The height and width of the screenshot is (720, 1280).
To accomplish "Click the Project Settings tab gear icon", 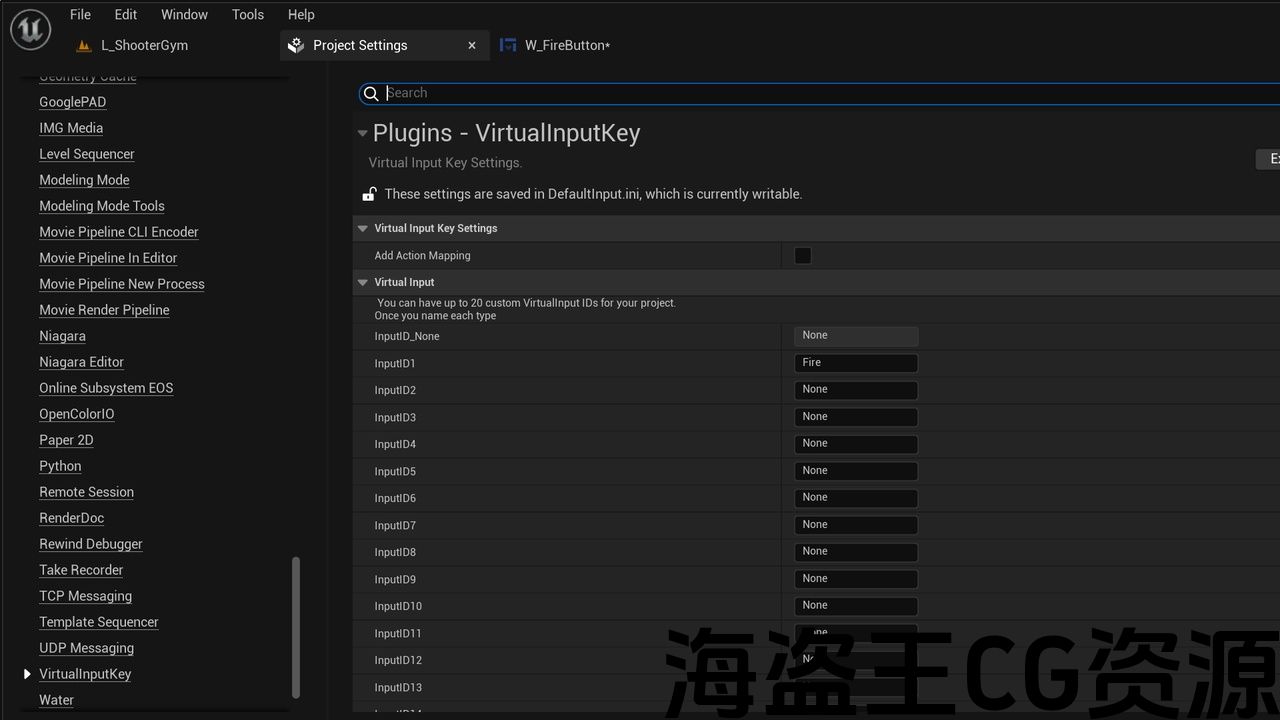I will click(295, 45).
